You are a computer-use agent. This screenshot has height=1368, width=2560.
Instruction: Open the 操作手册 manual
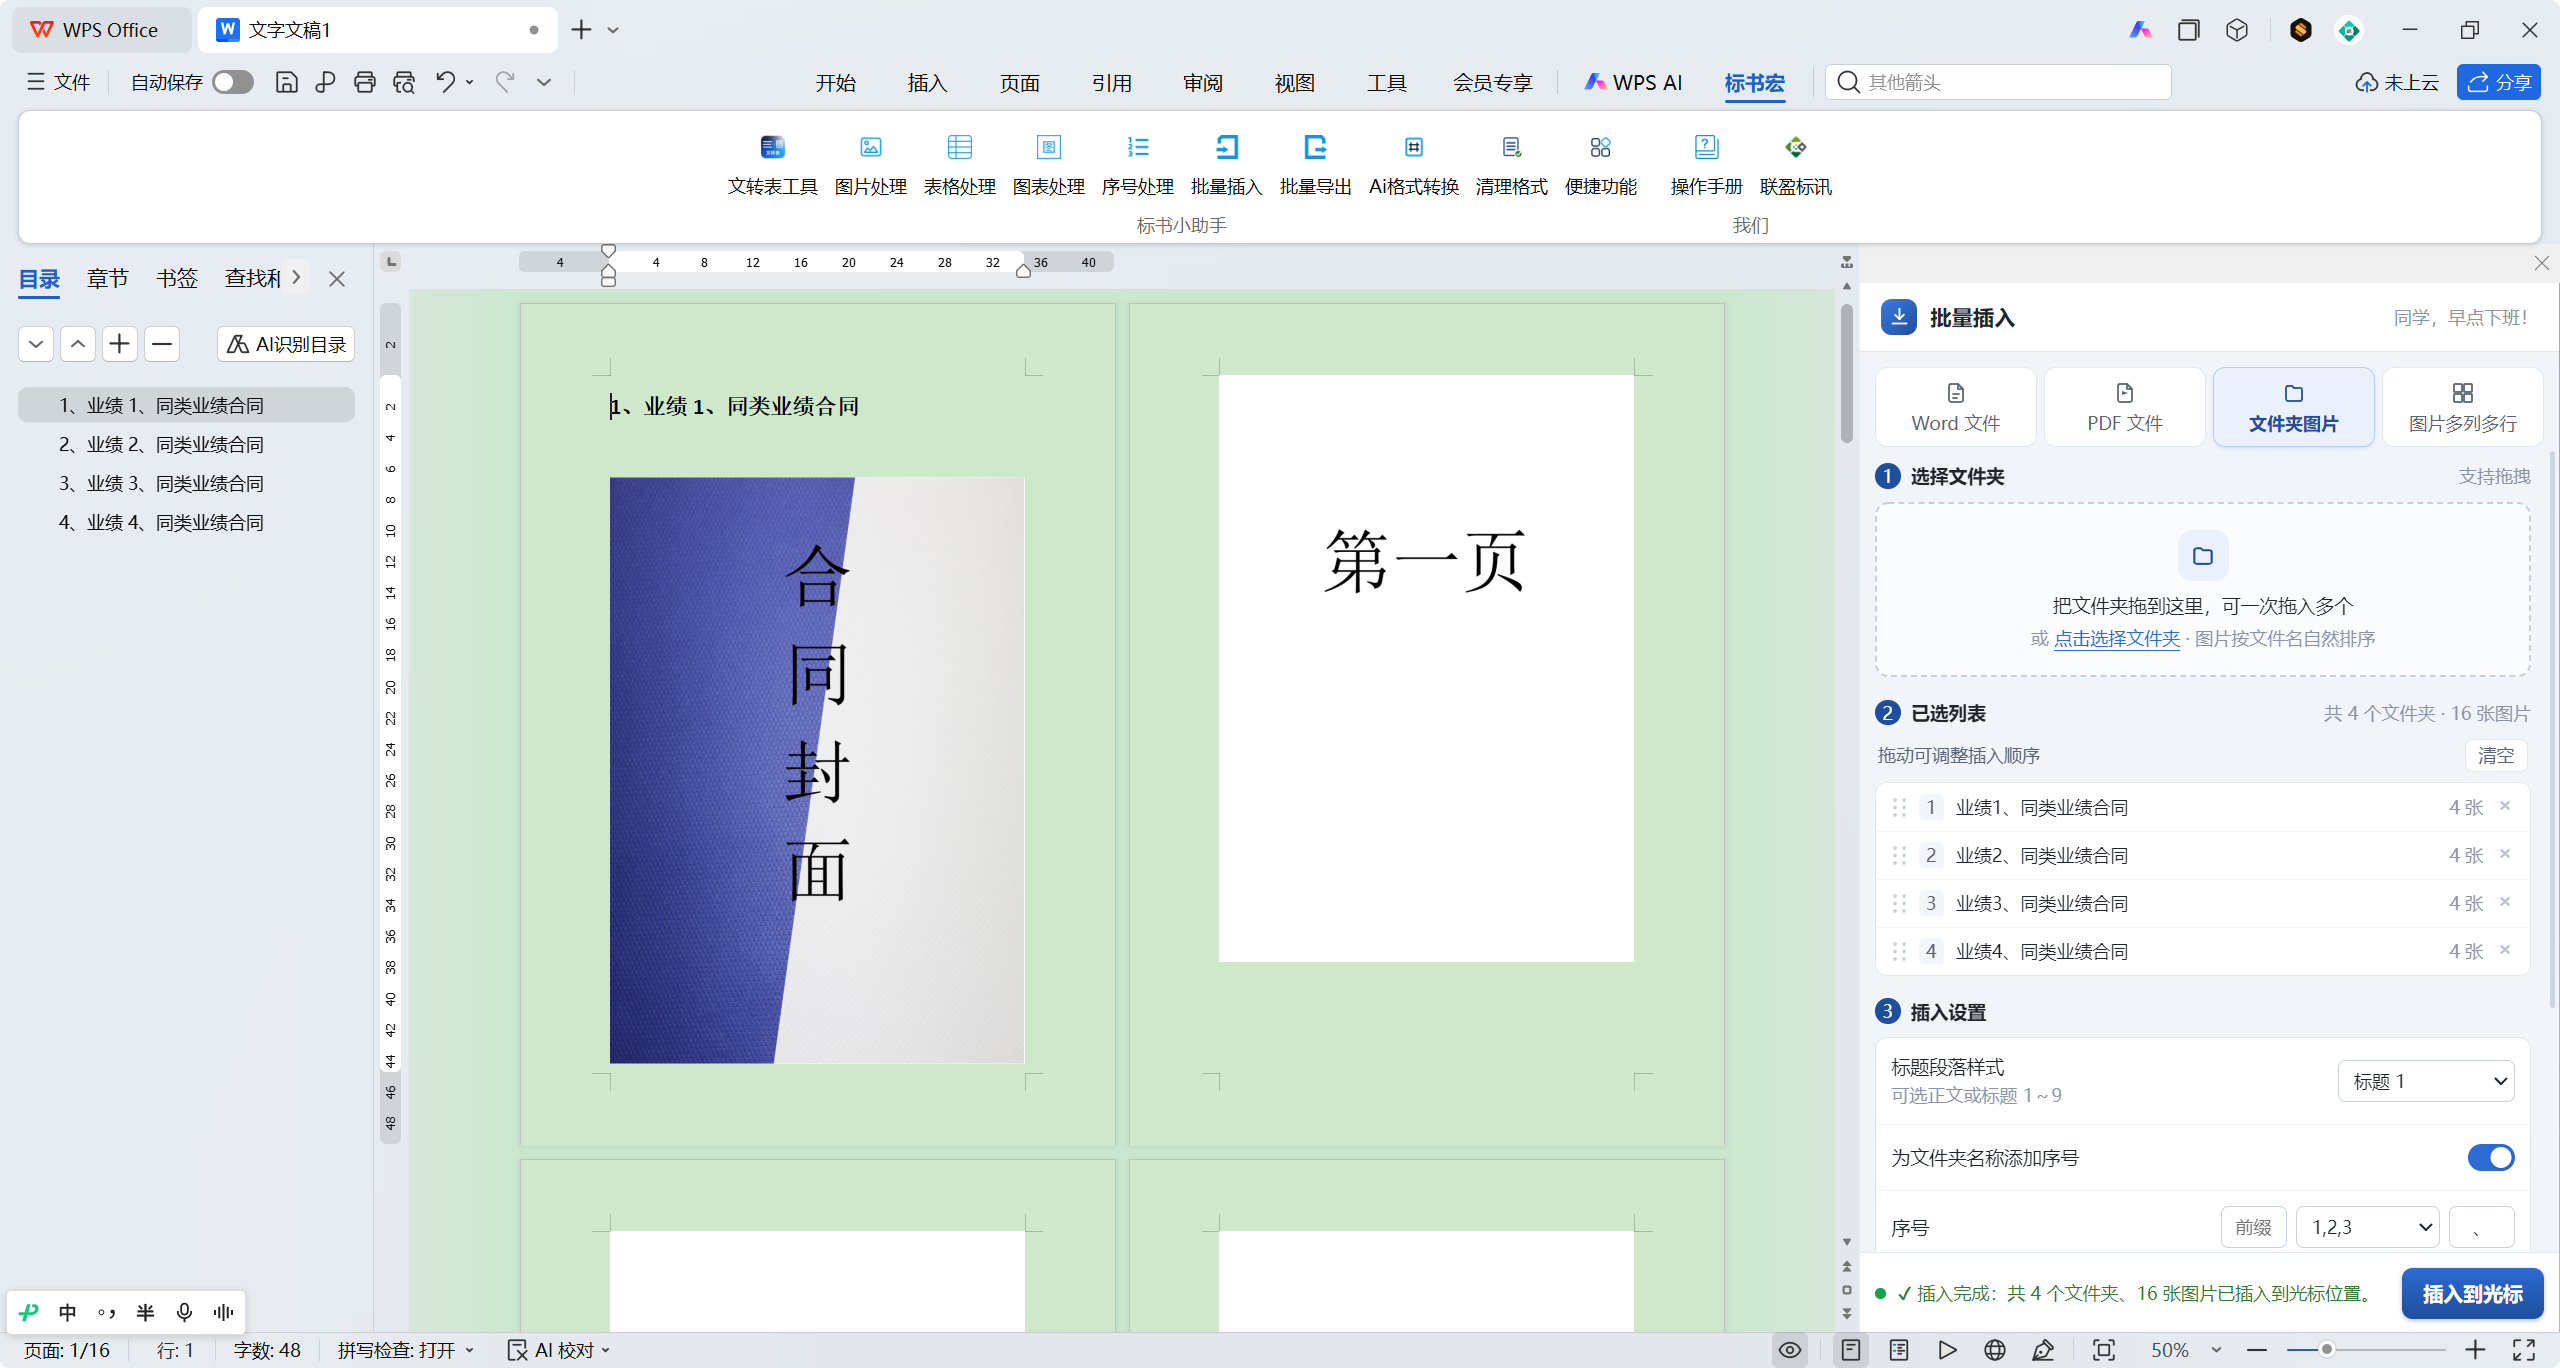(x=1706, y=165)
